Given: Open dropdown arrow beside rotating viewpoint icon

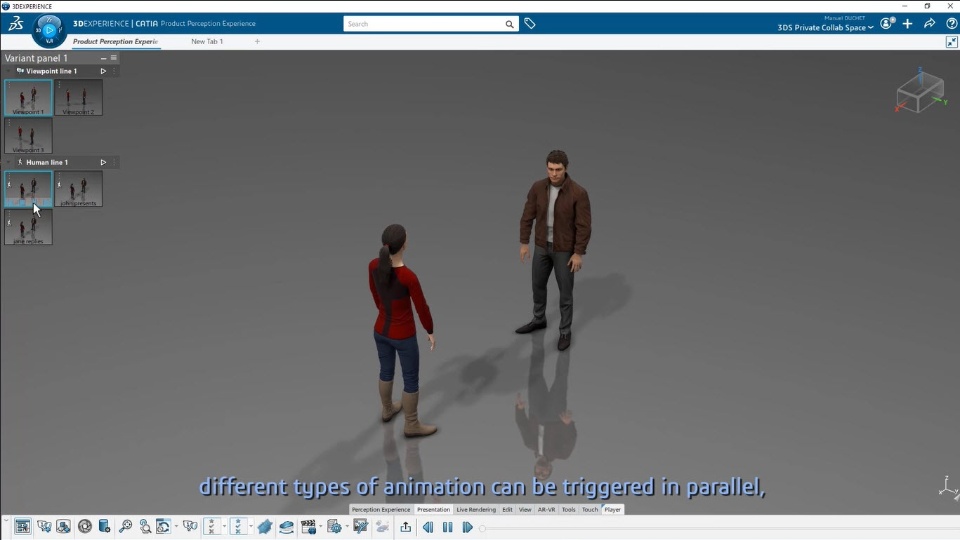Looking at the screenshot, I should (x=176, y=527).
